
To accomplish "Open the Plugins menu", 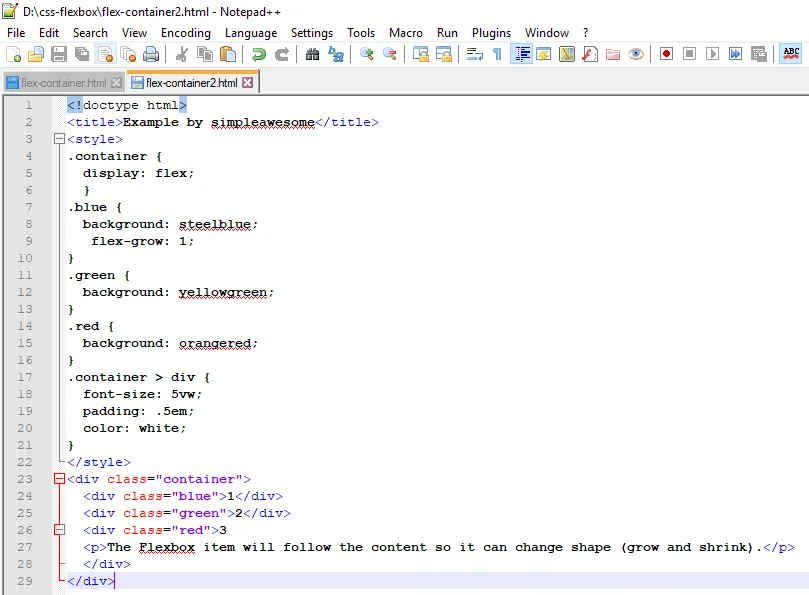I will point(491,33).
